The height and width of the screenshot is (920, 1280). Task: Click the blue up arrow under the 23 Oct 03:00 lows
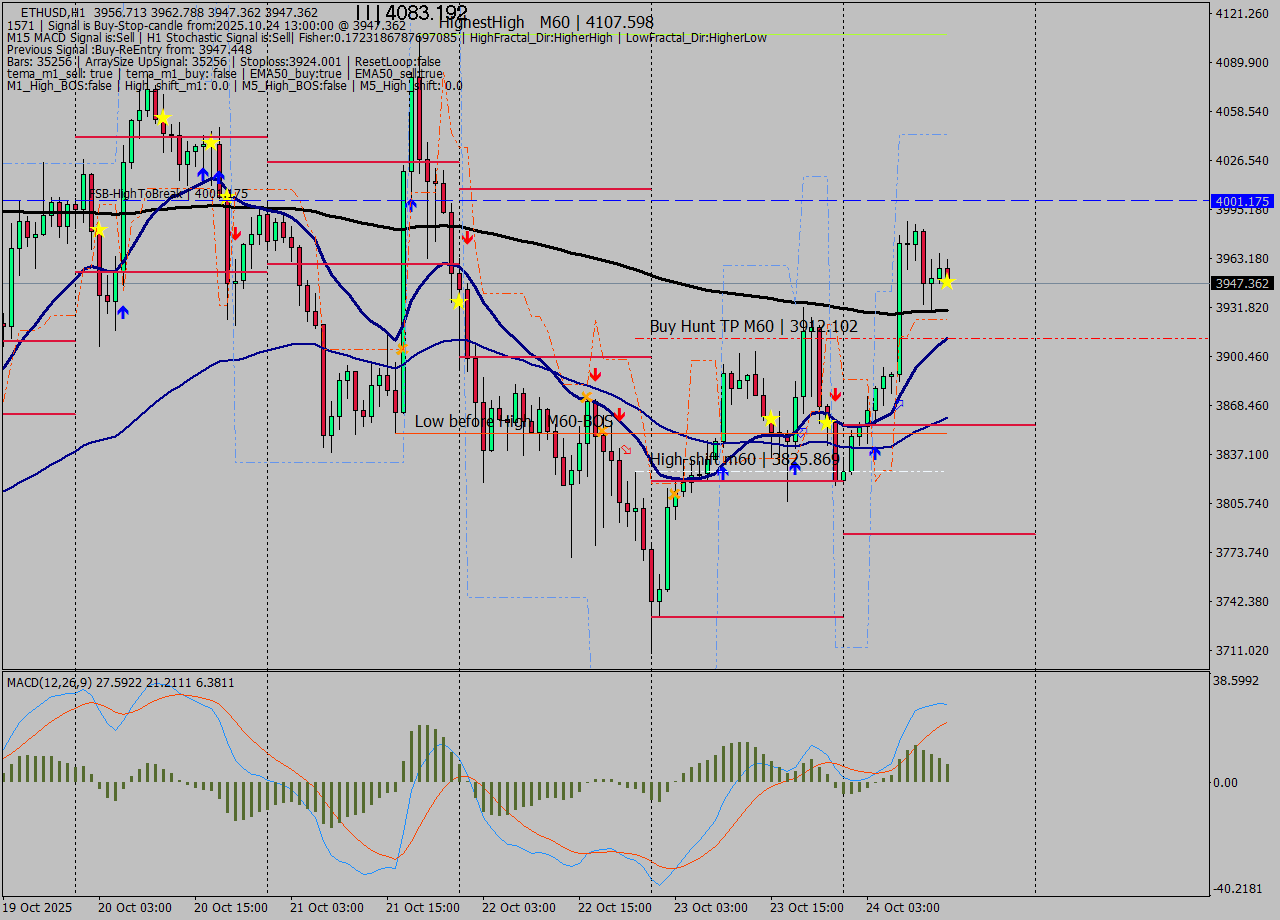point(722,471)
